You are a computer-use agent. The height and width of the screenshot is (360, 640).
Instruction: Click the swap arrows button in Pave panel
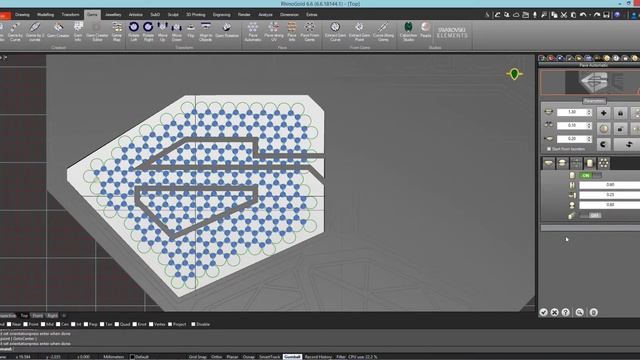tap(629, 144)
